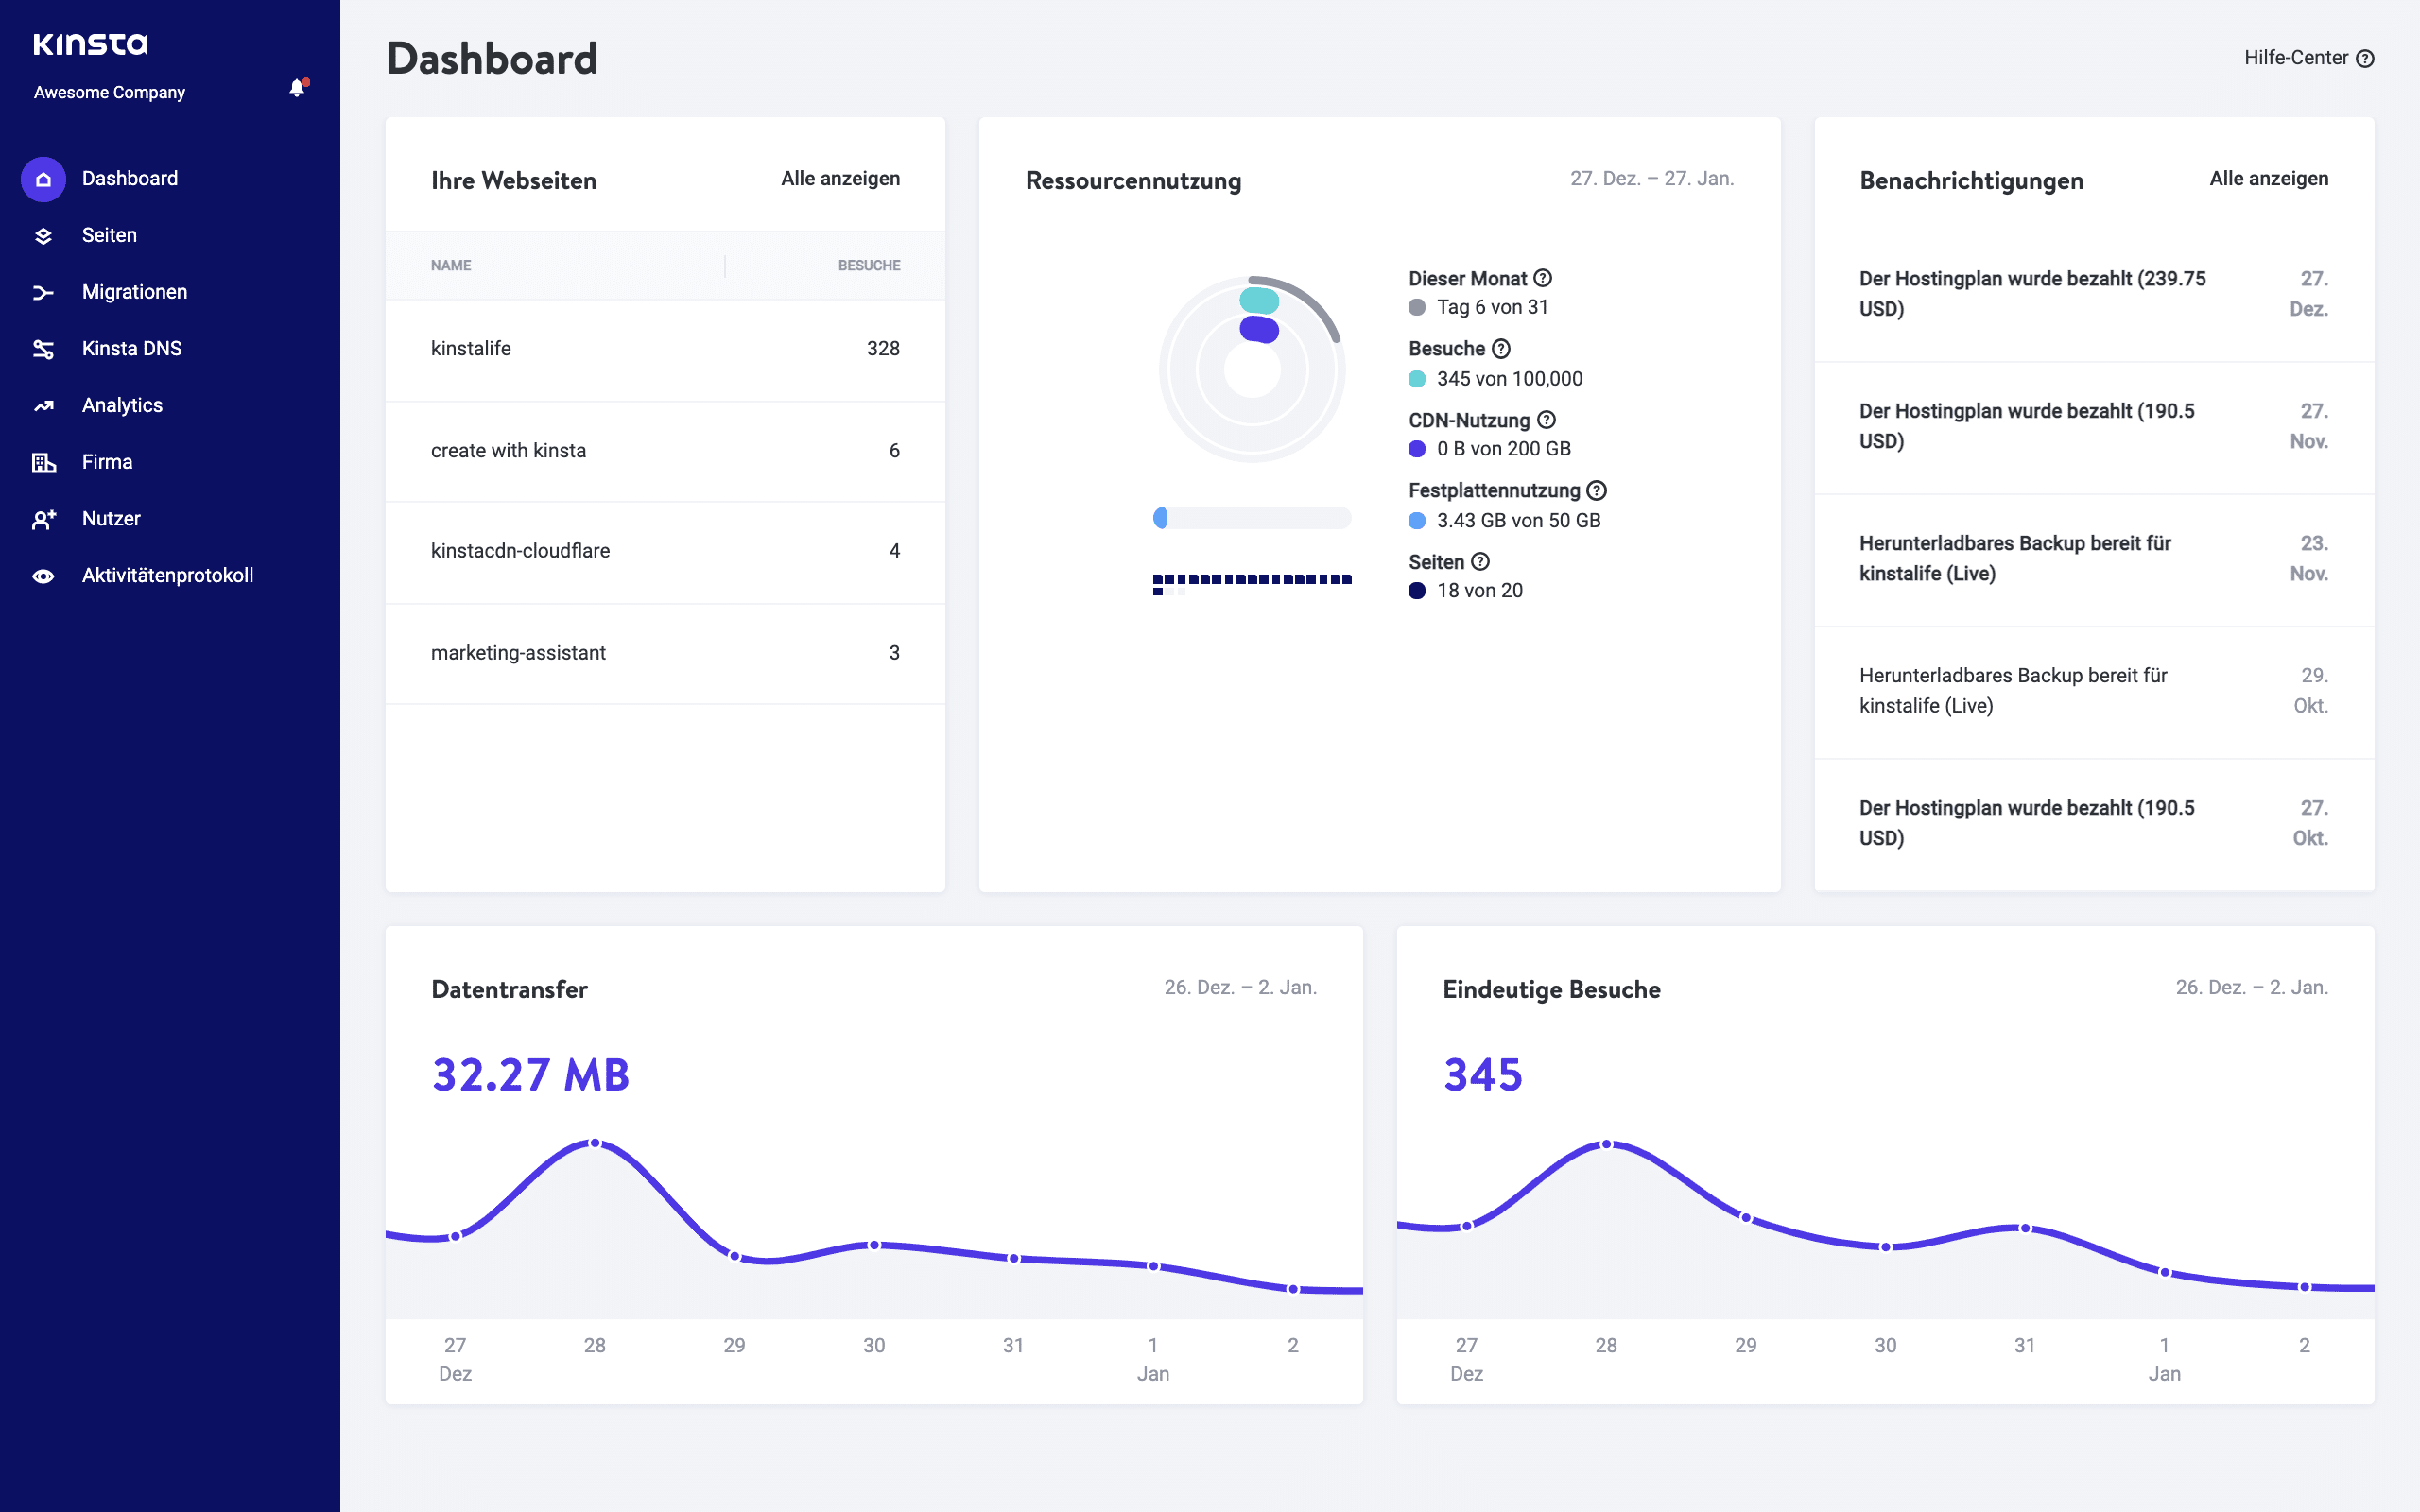Screen dimensions: 2420x1512
Task: Select the Nutzer add-user icon
Action: pos(43,518)
